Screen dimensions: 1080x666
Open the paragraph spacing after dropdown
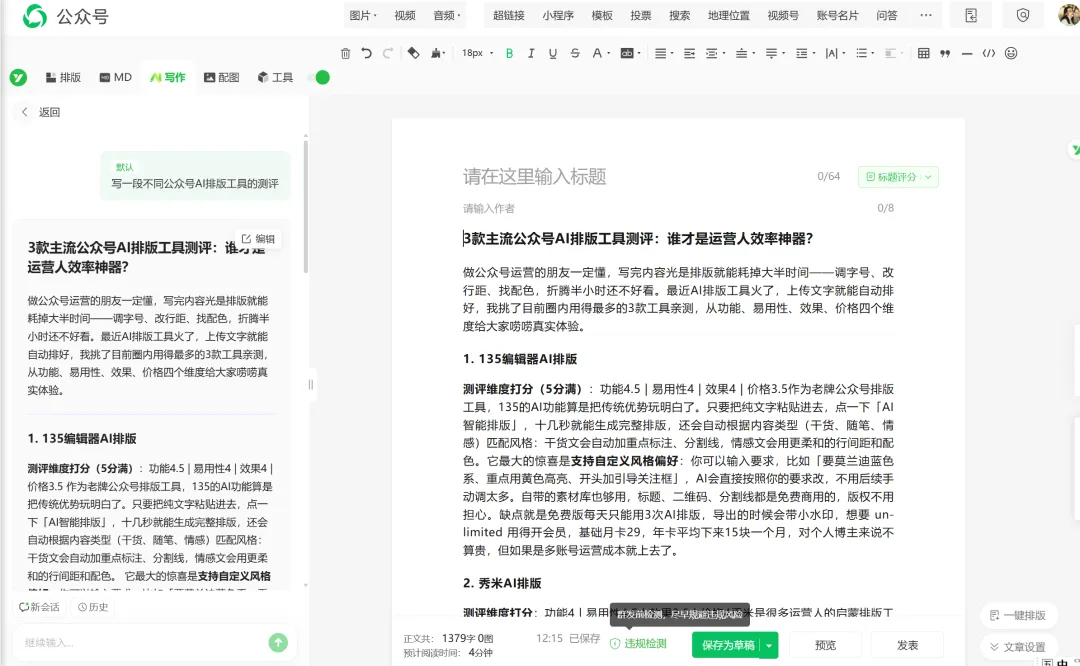coord(774,53)
